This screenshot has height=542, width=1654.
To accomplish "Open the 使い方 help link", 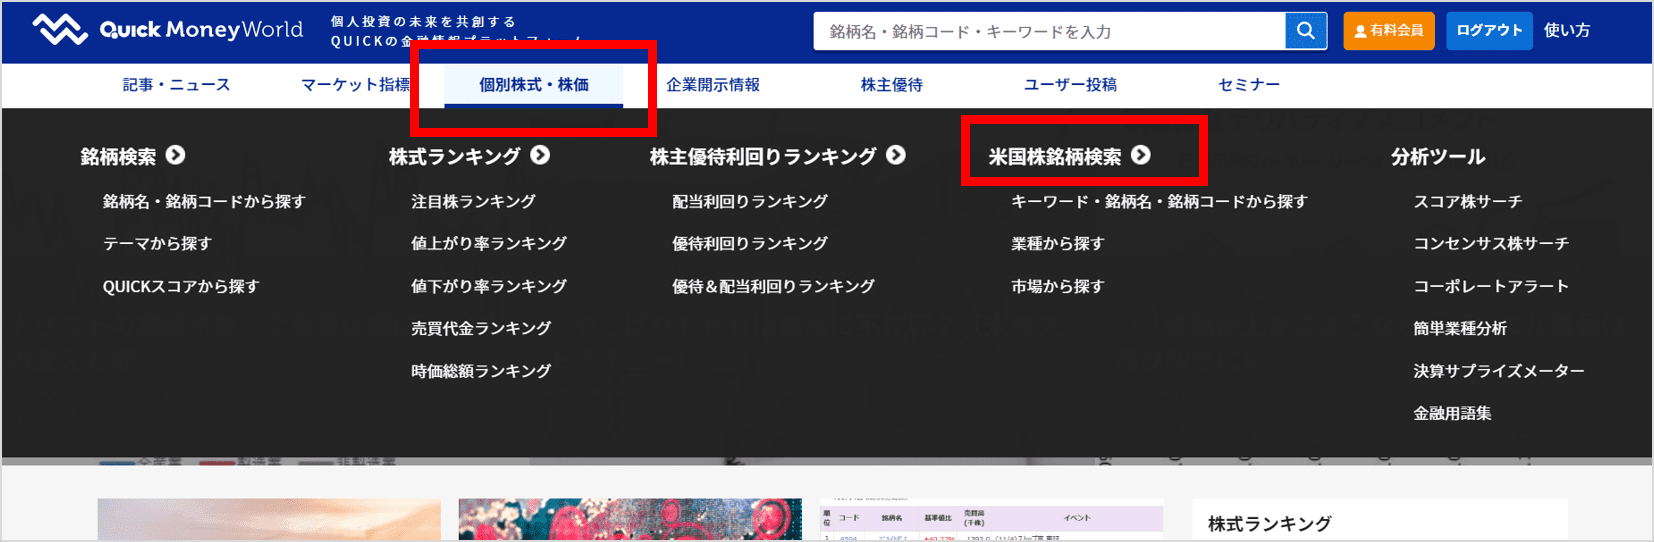I will point(1566,31).
